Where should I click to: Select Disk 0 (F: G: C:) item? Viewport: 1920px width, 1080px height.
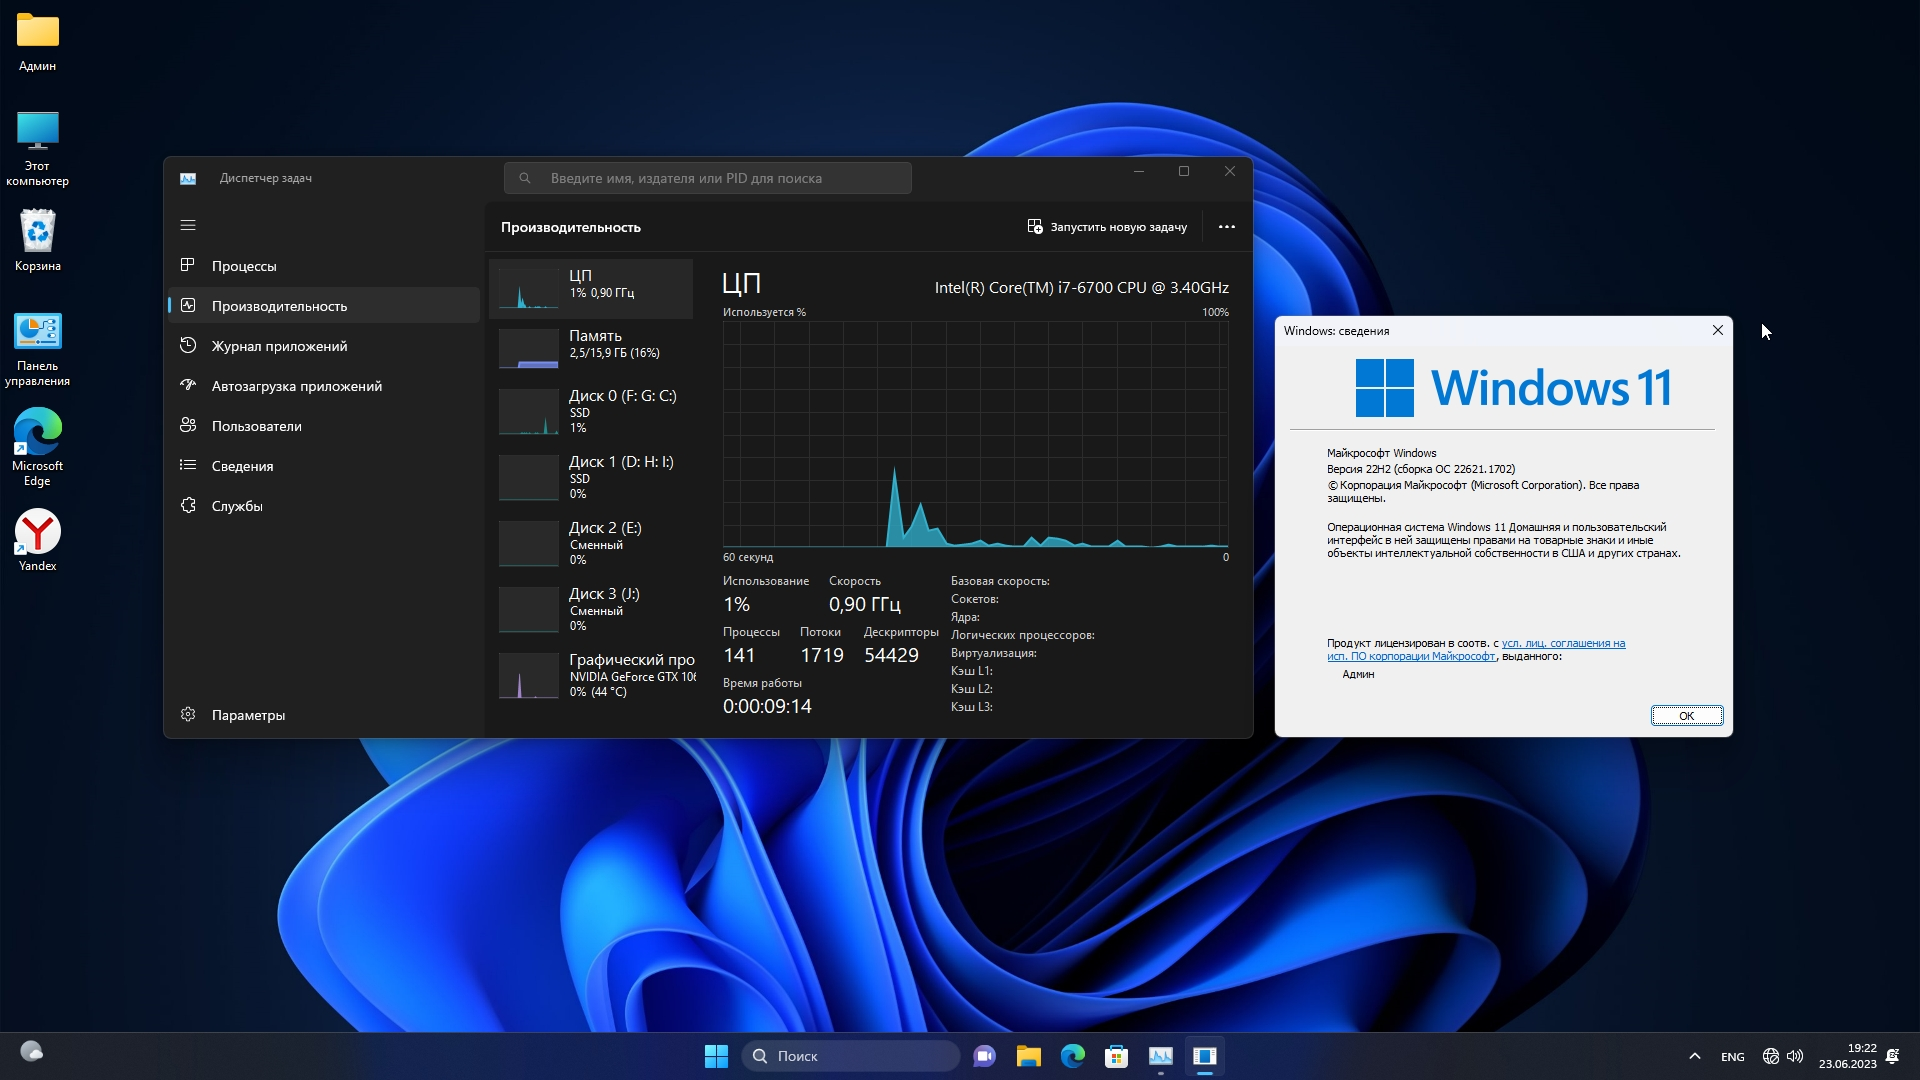pos(592,411)
